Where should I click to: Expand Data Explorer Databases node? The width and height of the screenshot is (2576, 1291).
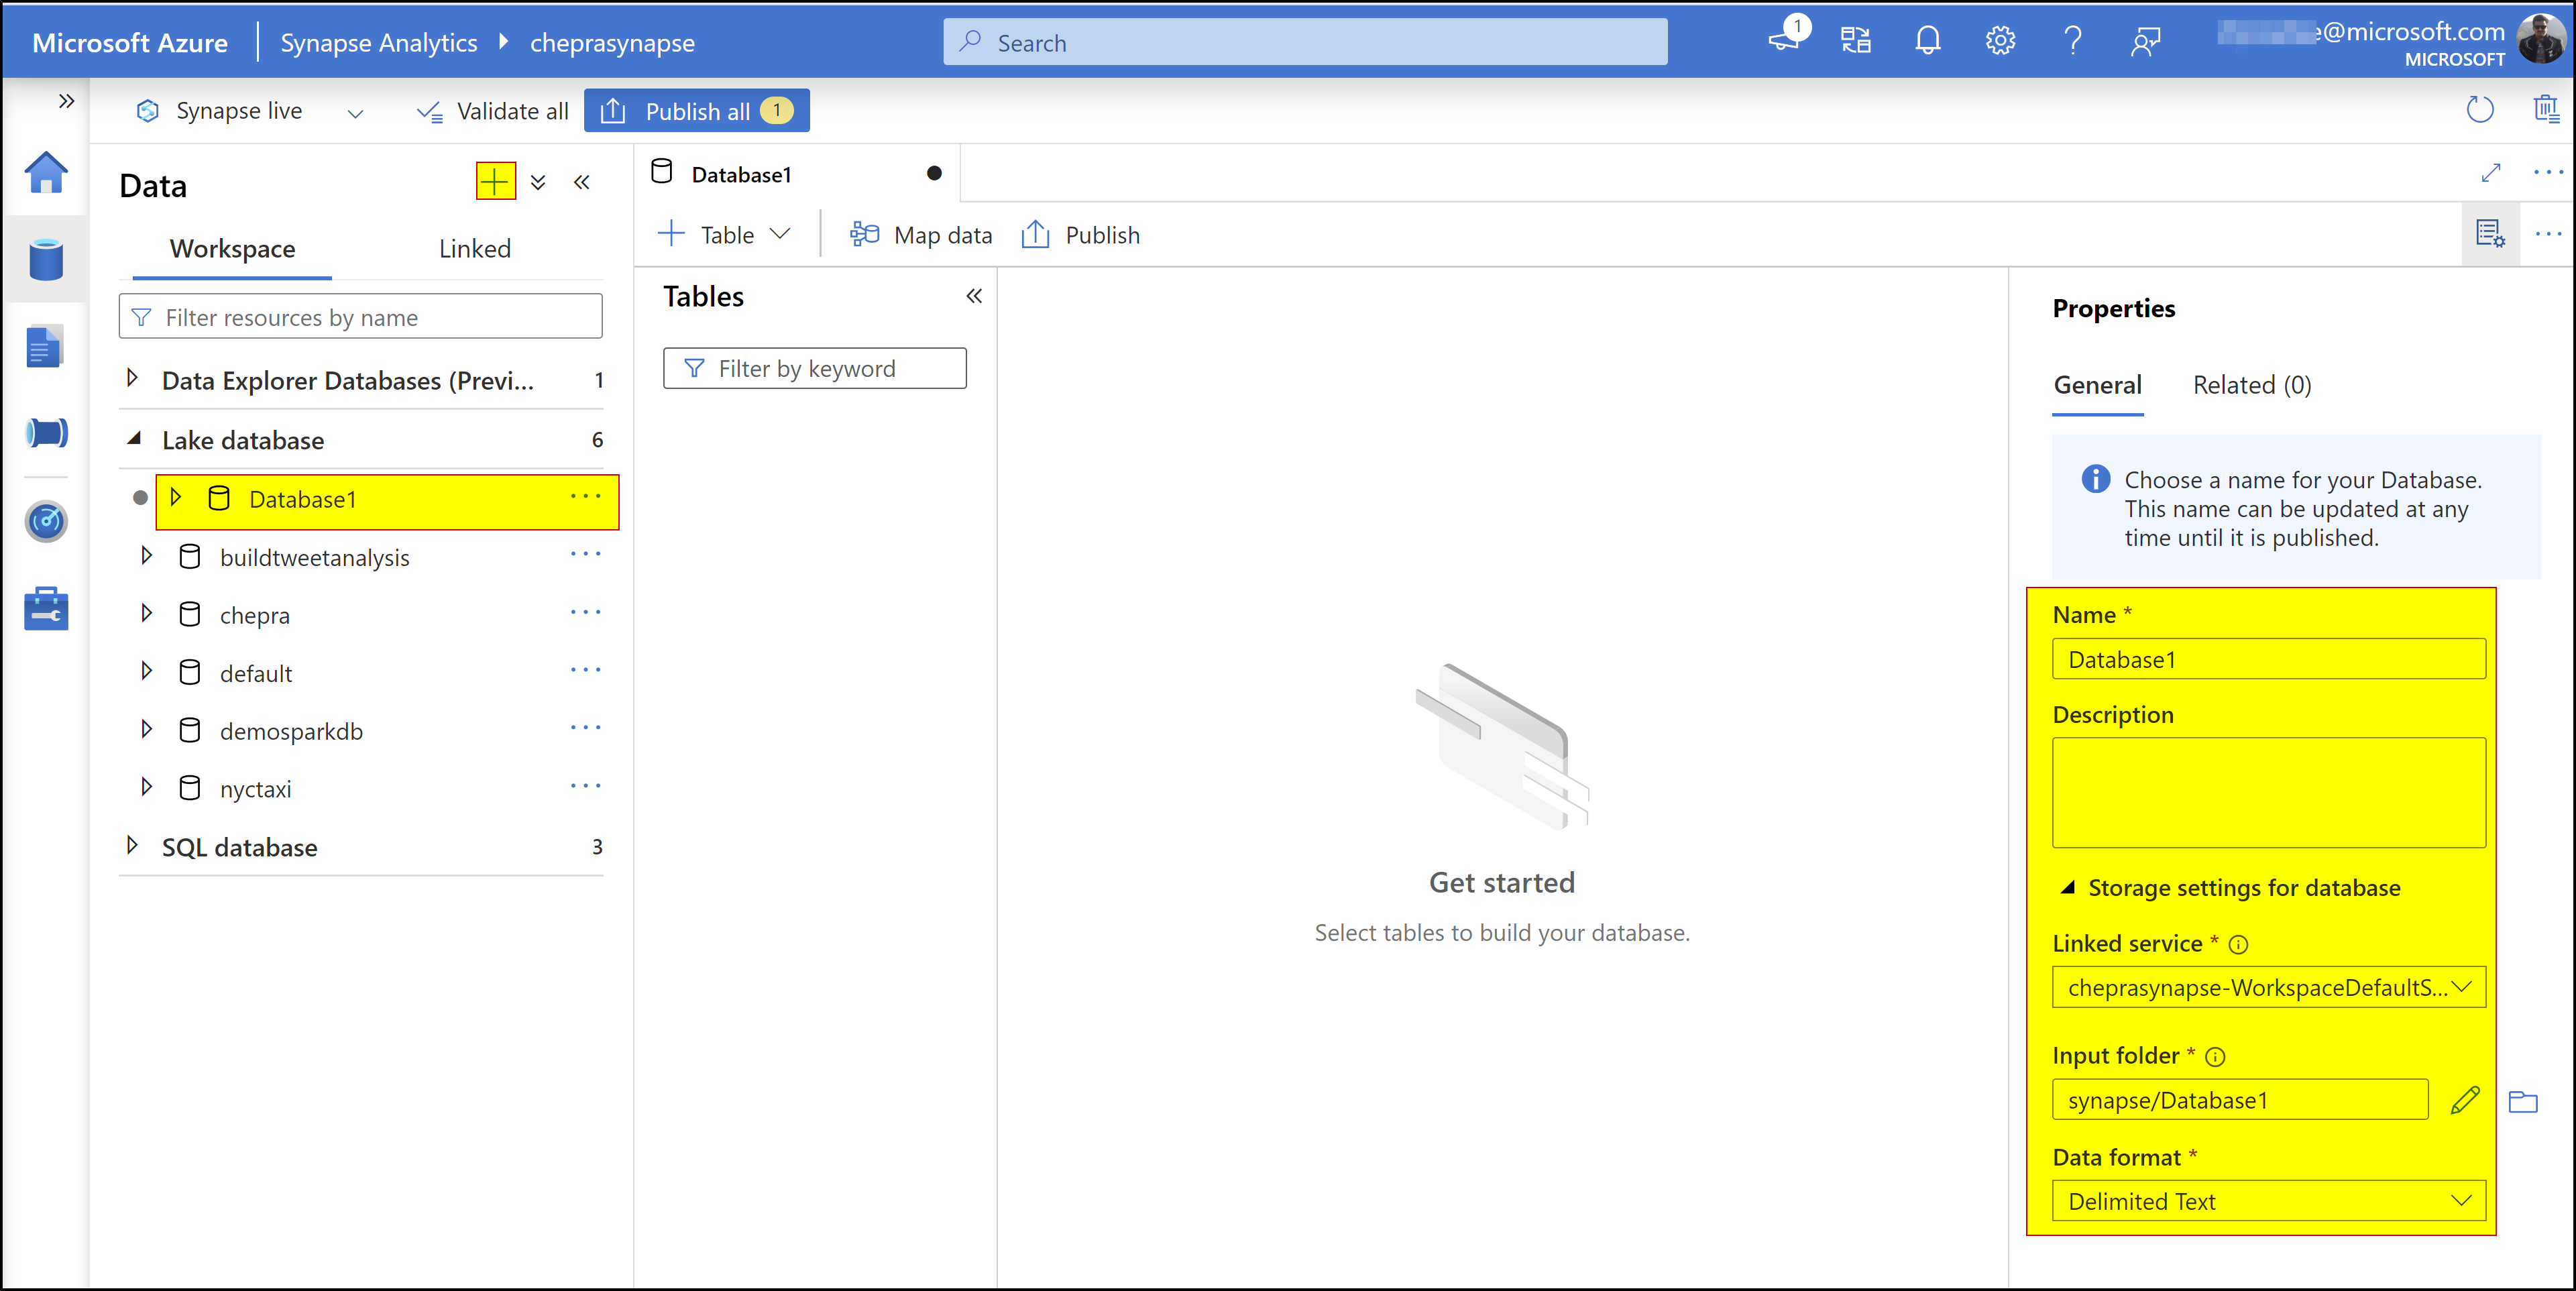coord(132,379)
